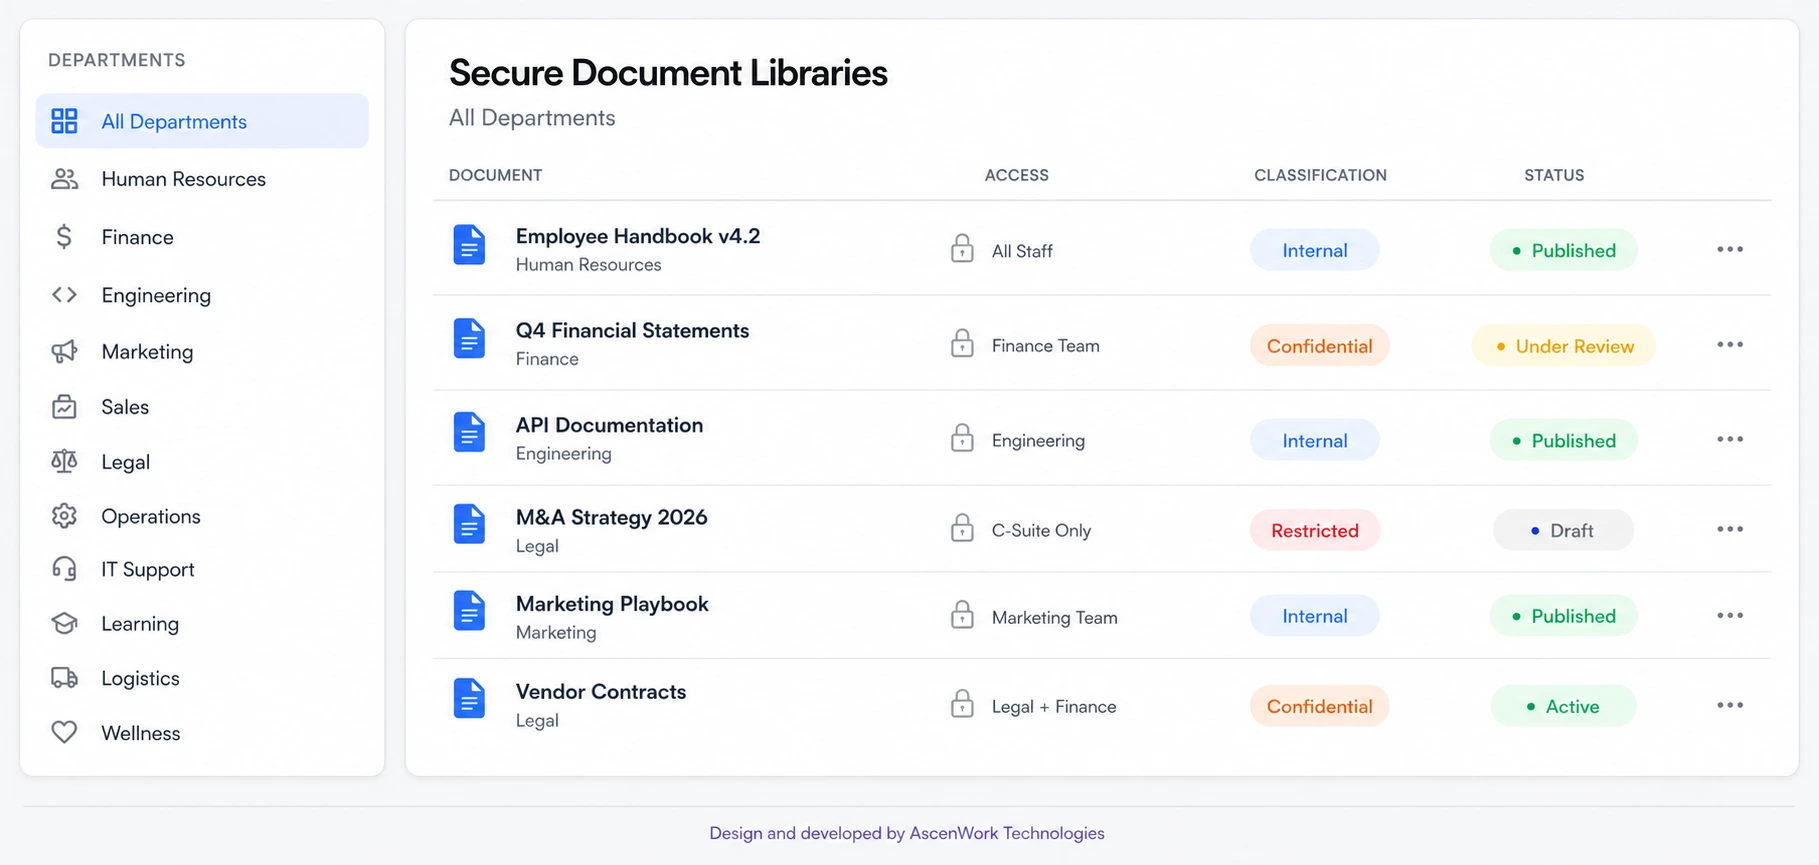
Task: Click the Marketing megaphone icon
Action: click(64, 351)
